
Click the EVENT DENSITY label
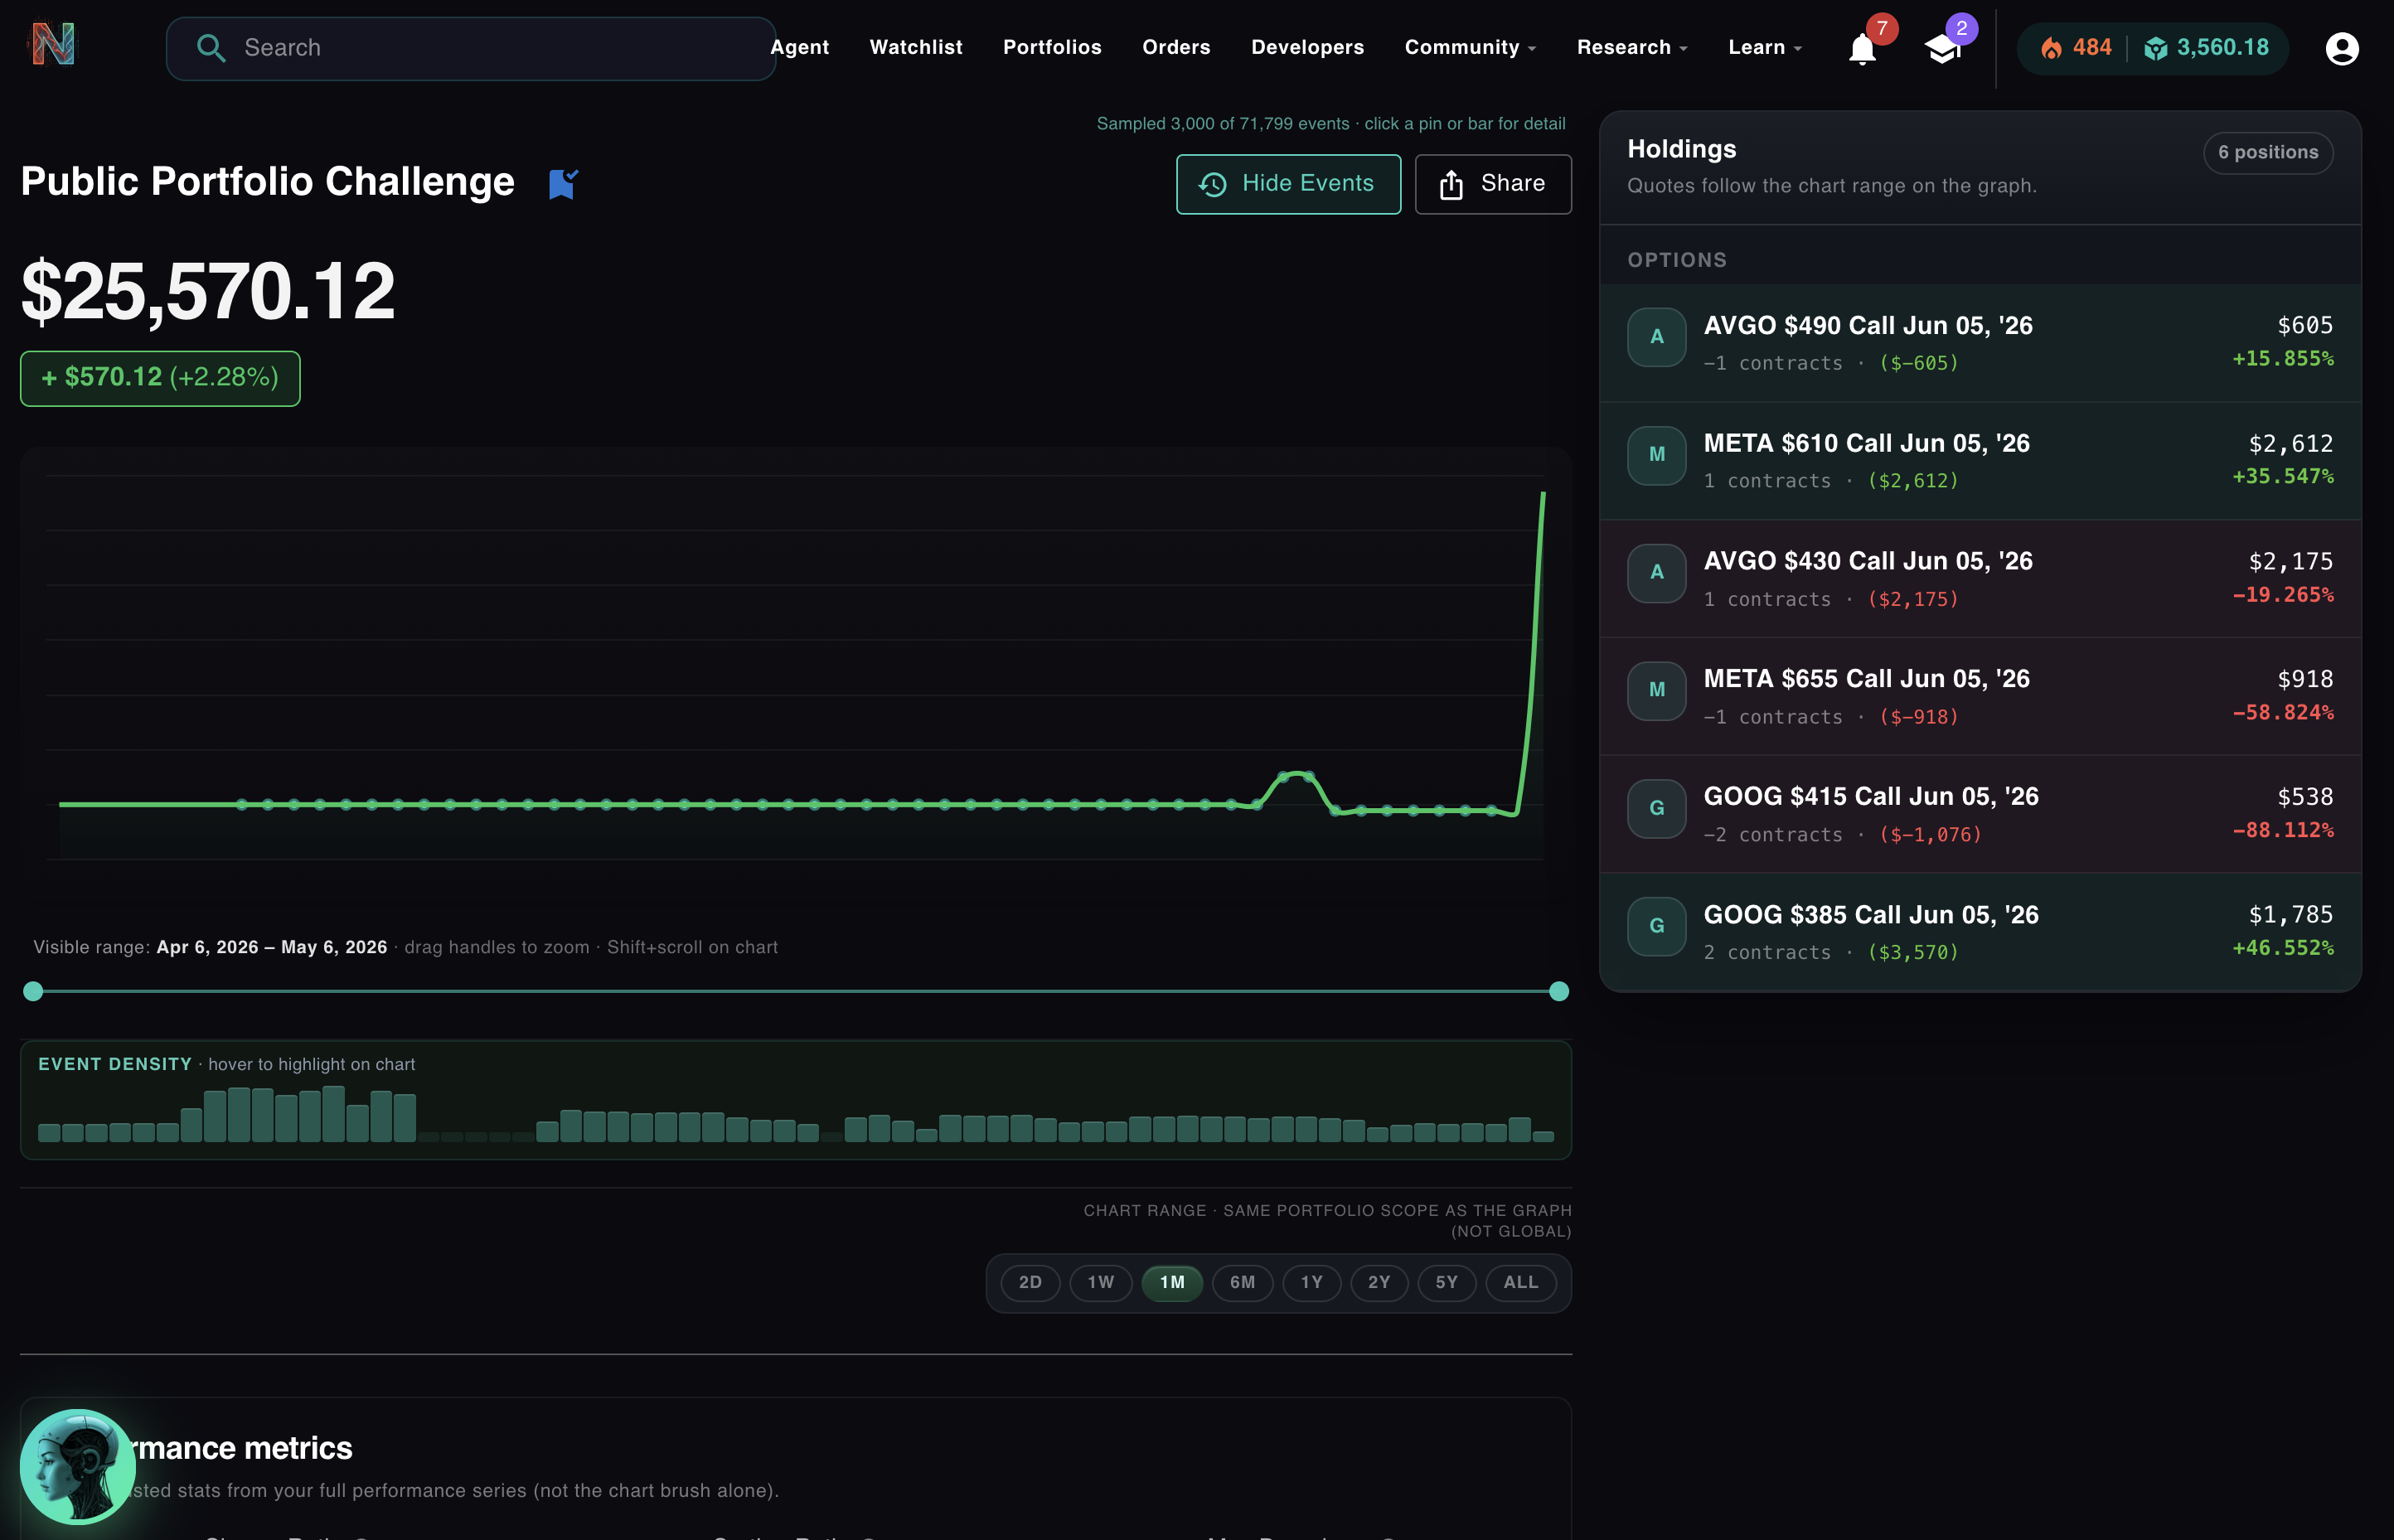(115, 1064)
